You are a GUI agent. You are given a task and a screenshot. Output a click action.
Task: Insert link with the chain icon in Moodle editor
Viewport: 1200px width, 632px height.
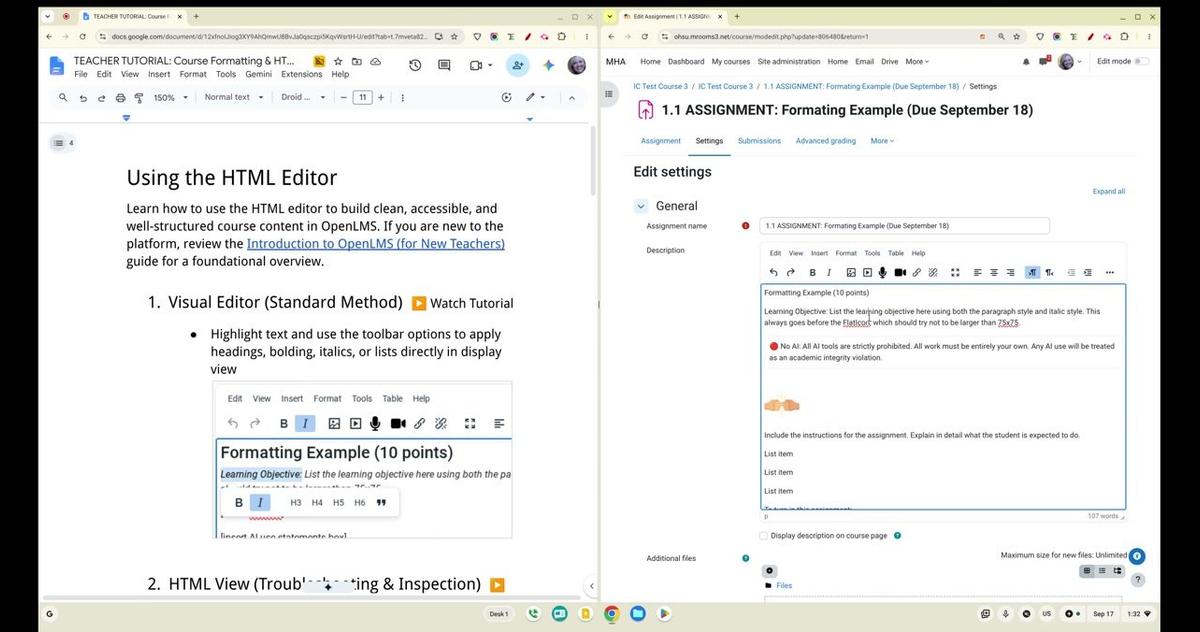click(917, 272)
